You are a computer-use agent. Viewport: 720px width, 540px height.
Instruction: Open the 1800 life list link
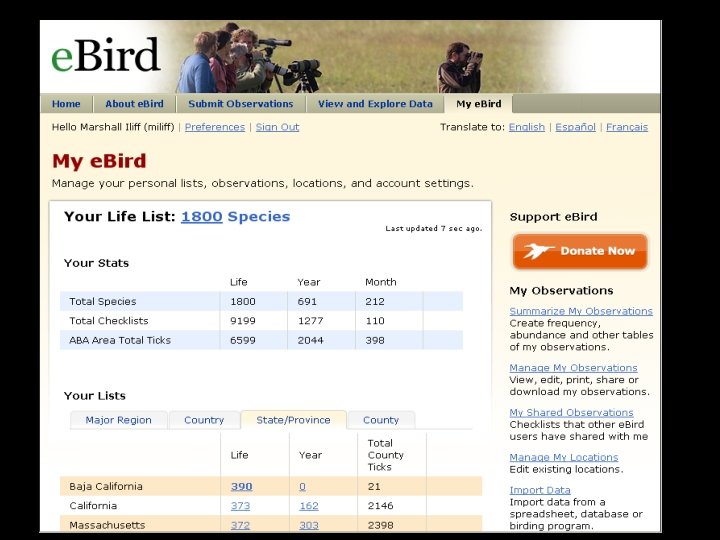(202, 217)
